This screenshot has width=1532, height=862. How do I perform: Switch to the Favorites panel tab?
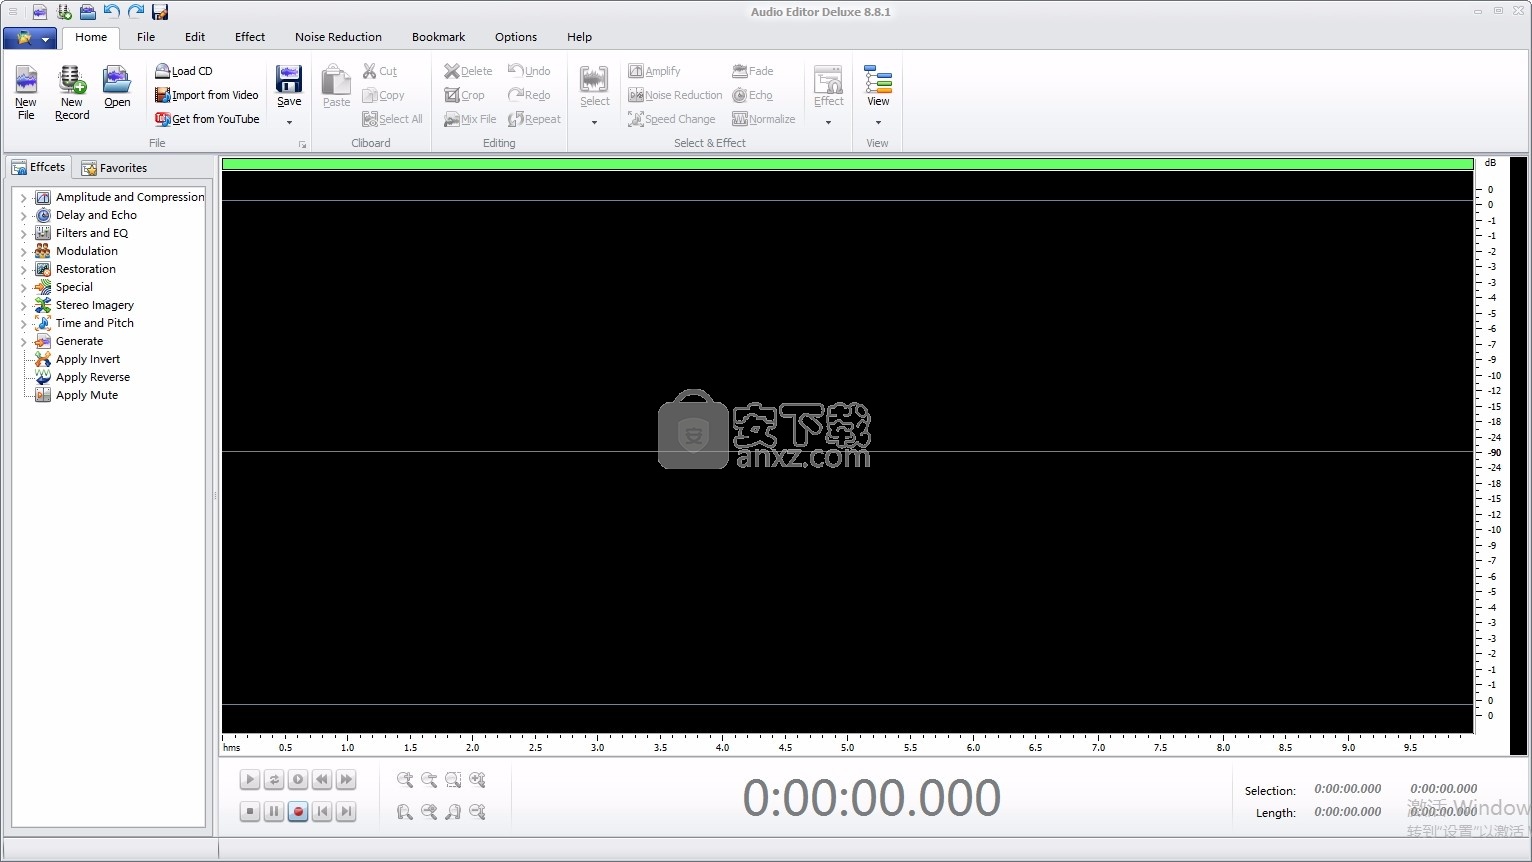coord(114,168)
